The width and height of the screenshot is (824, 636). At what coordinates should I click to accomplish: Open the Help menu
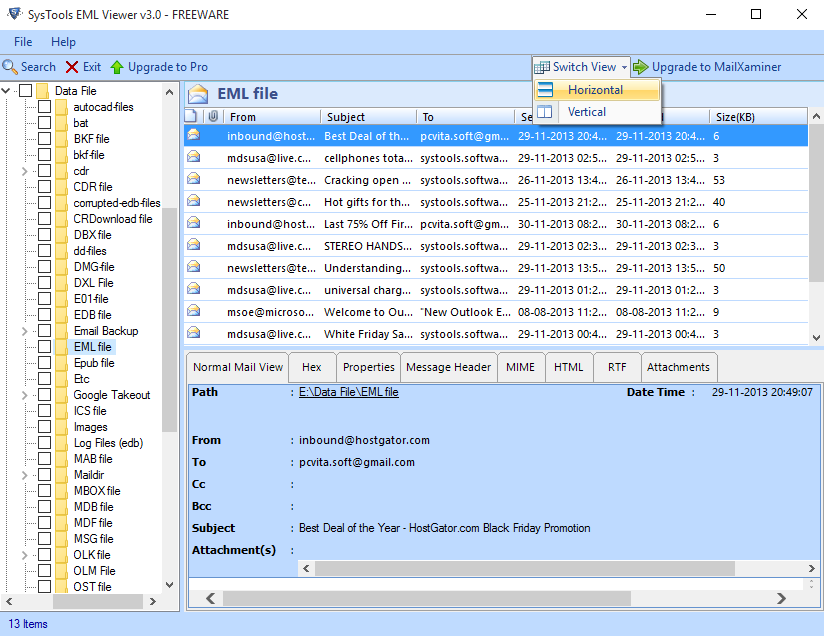click(63, 42)
